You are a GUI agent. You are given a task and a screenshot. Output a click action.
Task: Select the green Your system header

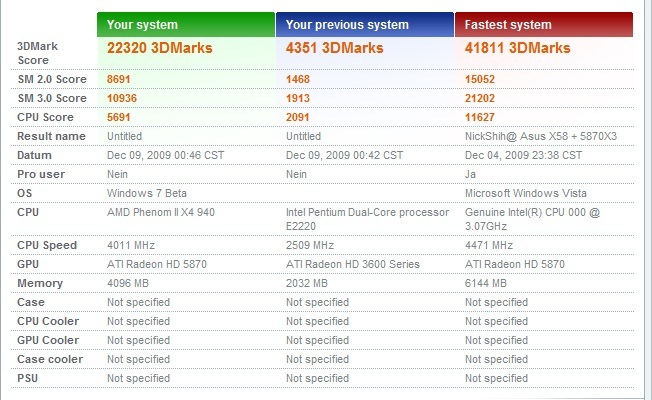tap(186, 25)
